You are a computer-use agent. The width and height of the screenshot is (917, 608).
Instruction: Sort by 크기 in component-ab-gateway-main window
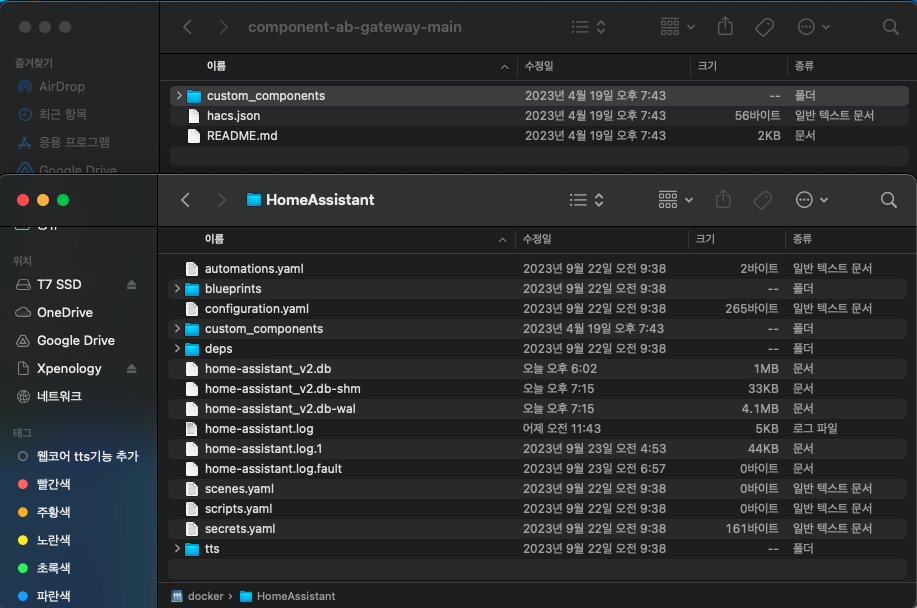pos(708,66)
